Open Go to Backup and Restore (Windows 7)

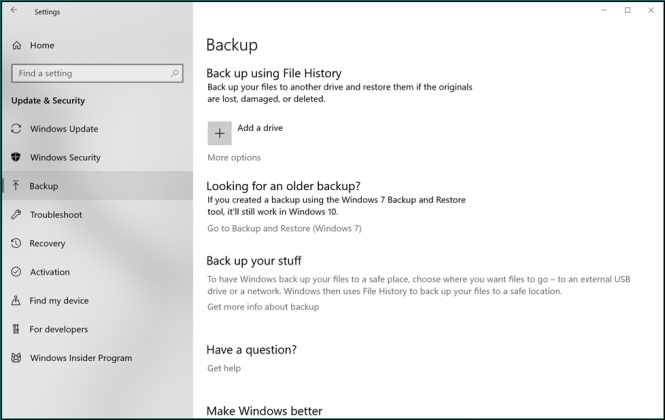click(284, 228)
